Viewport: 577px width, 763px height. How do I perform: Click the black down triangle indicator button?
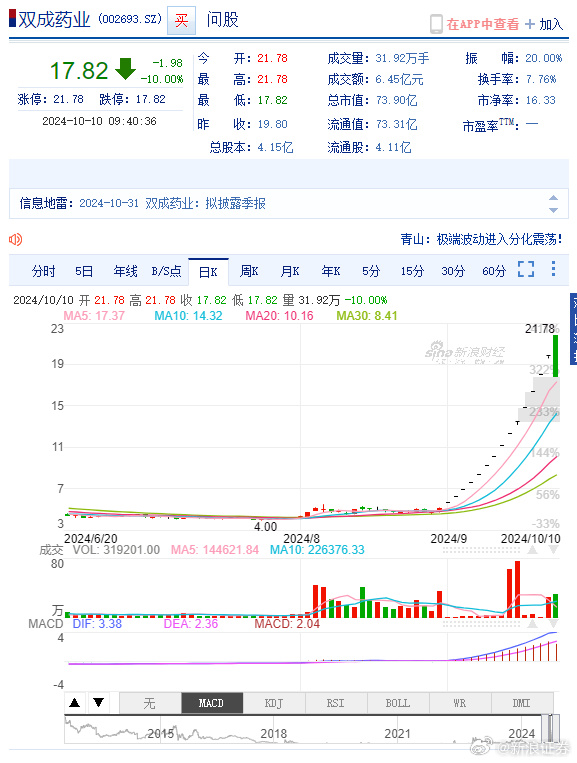[x=99, y=702]
